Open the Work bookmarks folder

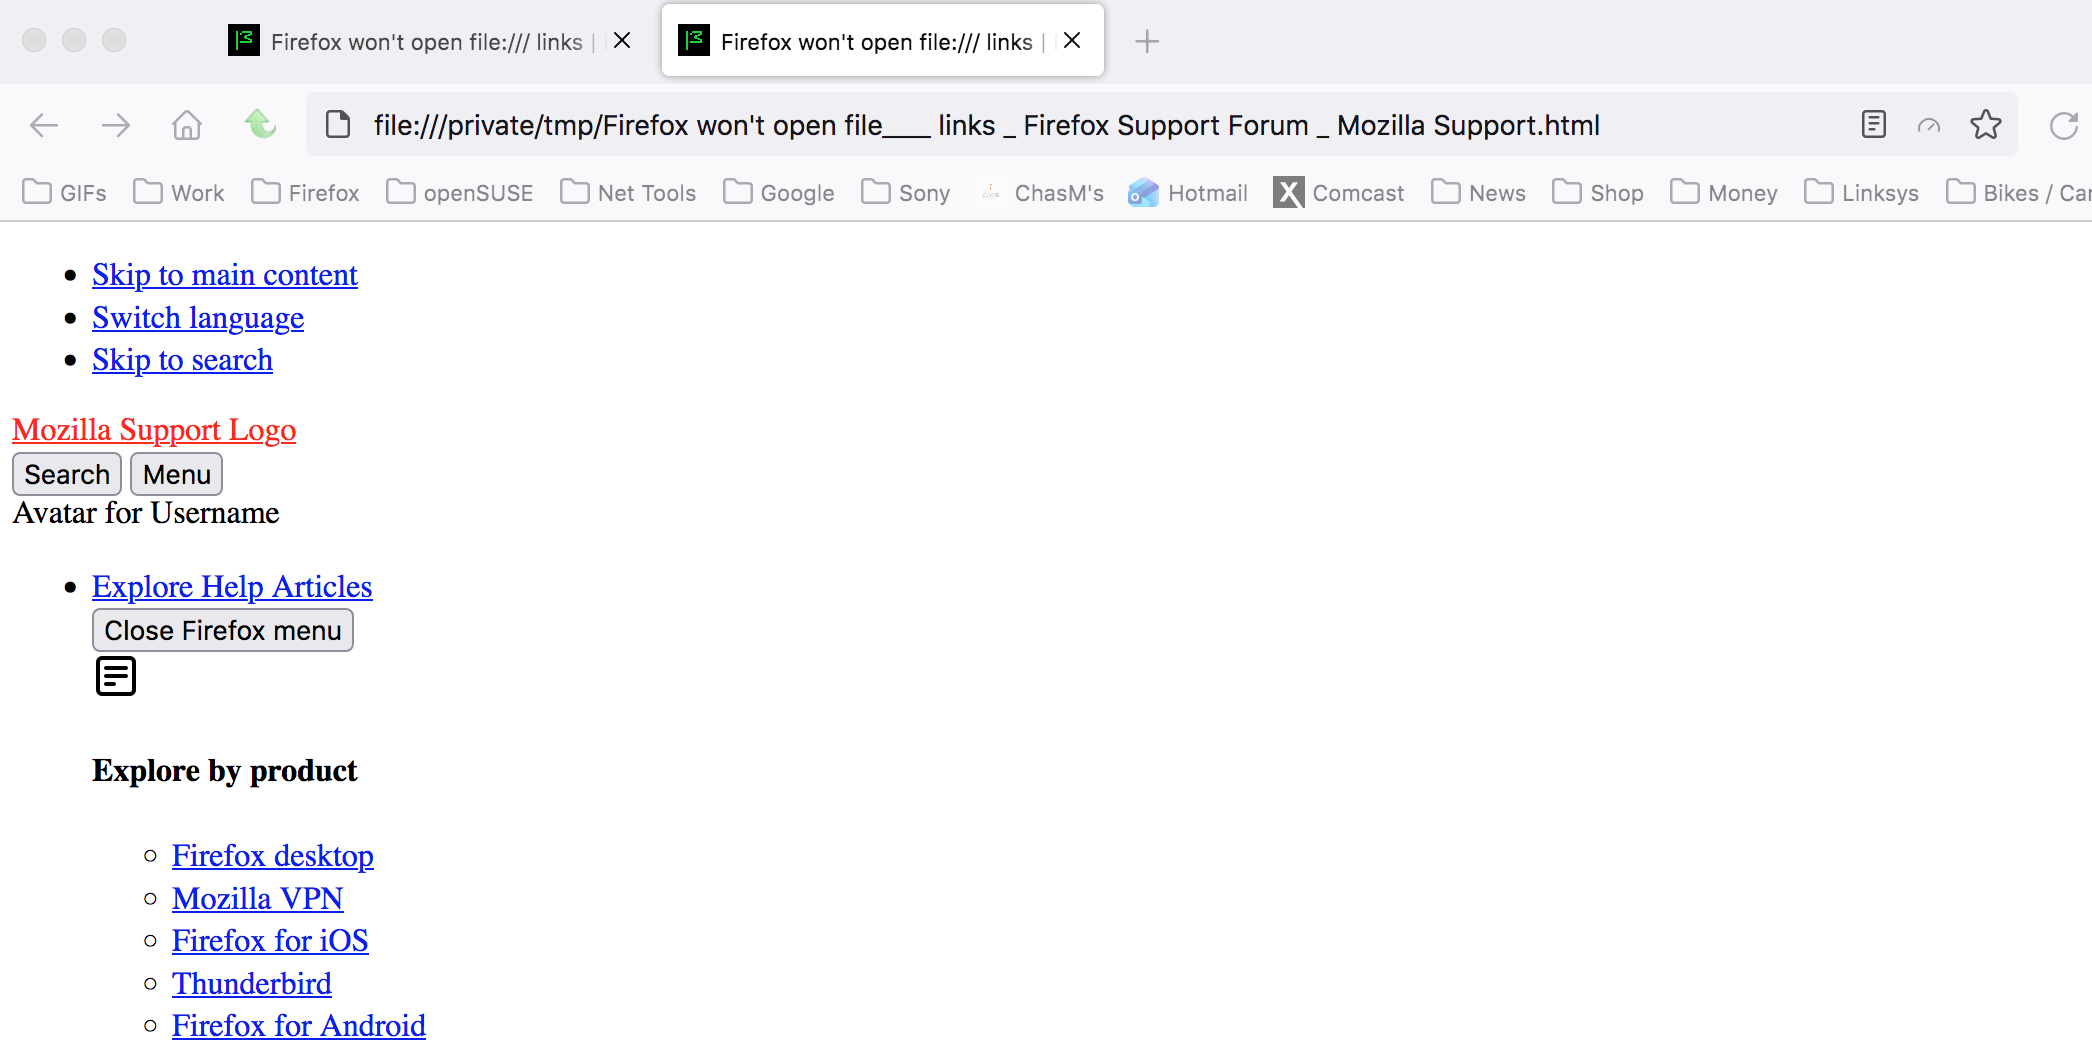coord(179,193)
